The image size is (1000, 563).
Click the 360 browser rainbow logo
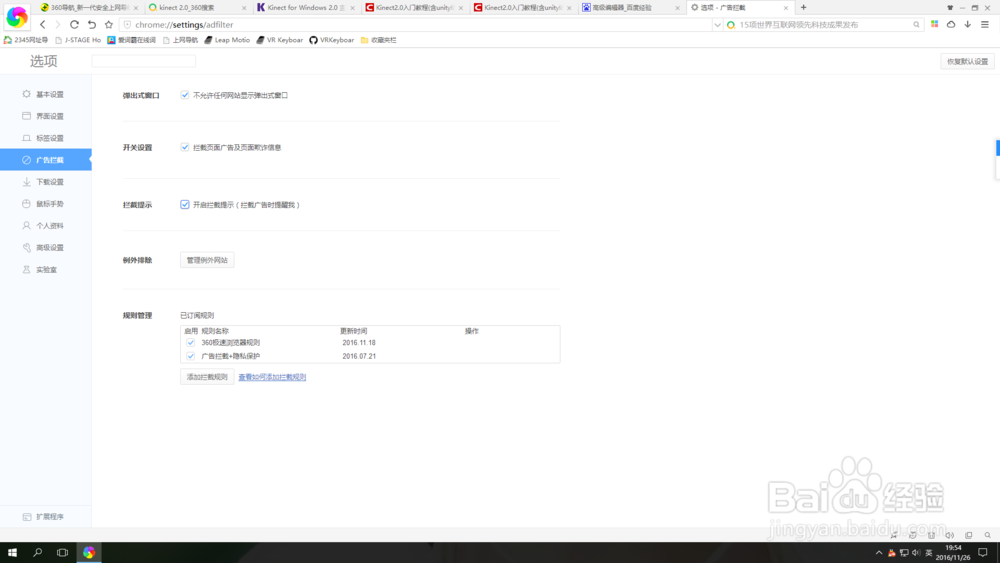[17, 17]
